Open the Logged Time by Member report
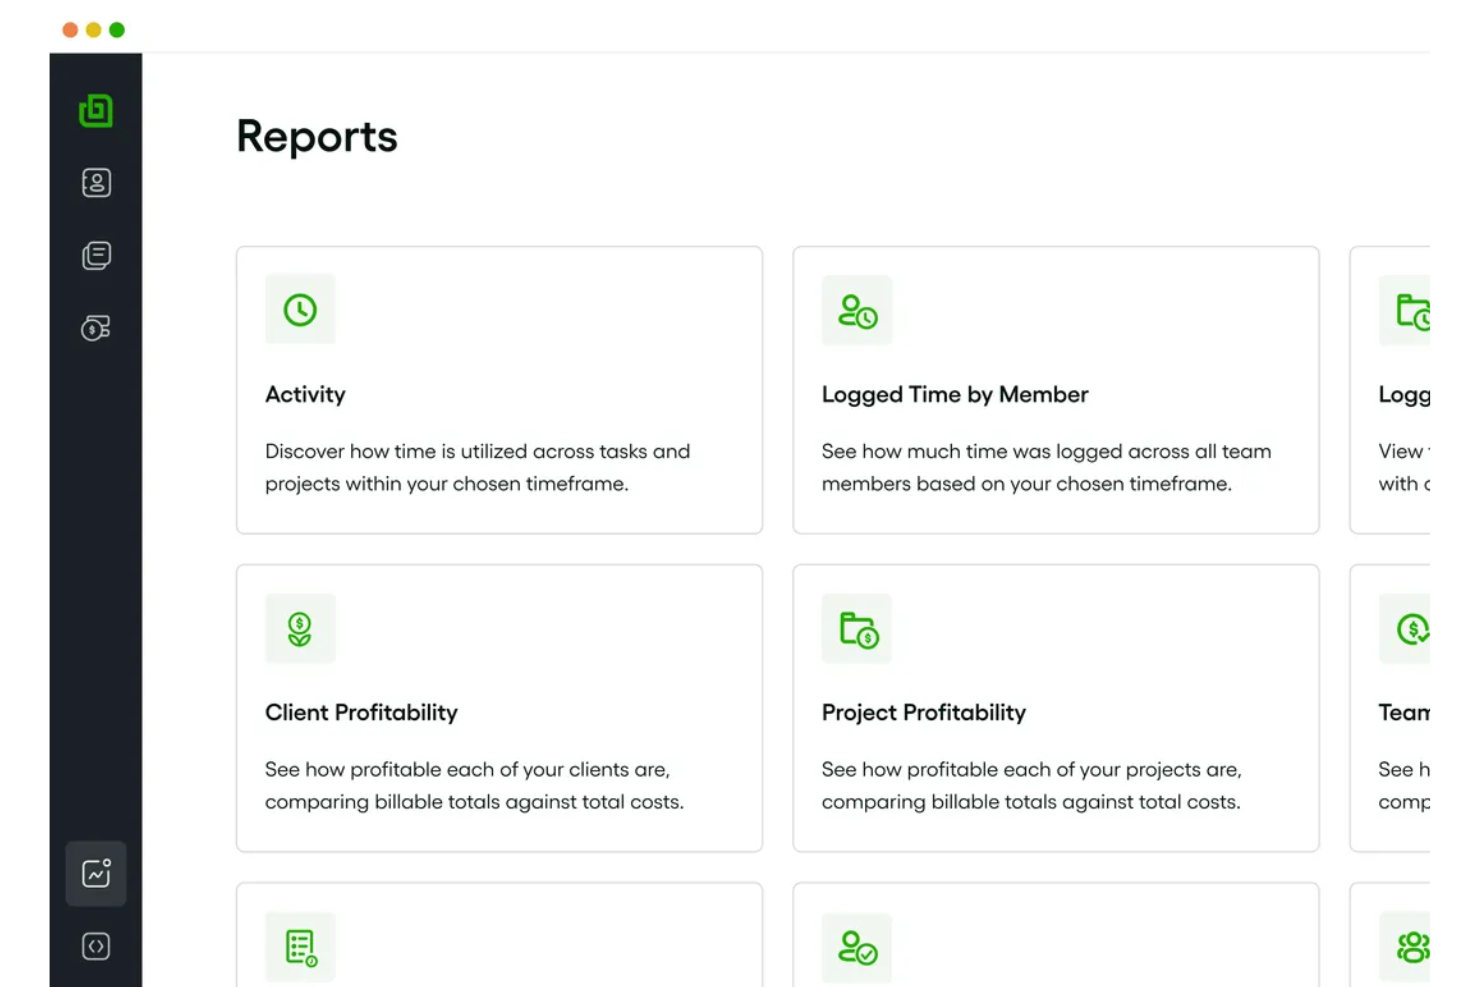The height and width of the screenshot is (987, 1480). [x=955, y=395]
